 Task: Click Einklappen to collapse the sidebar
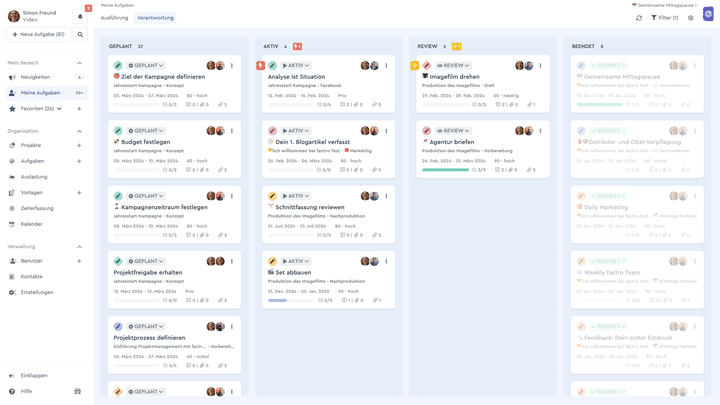click(34, 376)
